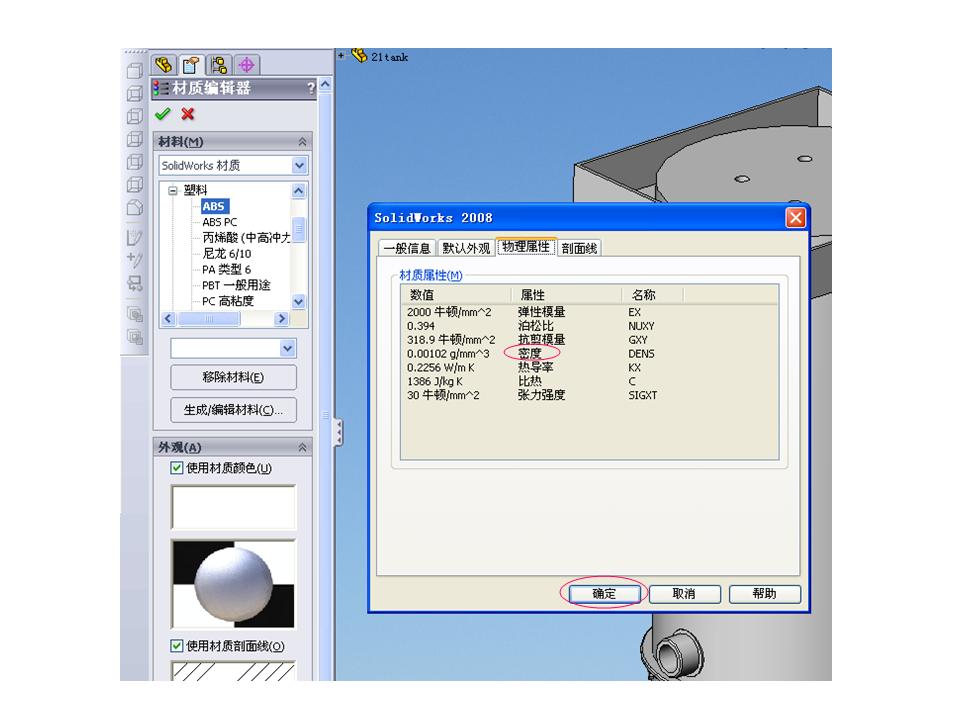
Task: Switch to 默认外观 tab
Action: (x=466, y=248)
